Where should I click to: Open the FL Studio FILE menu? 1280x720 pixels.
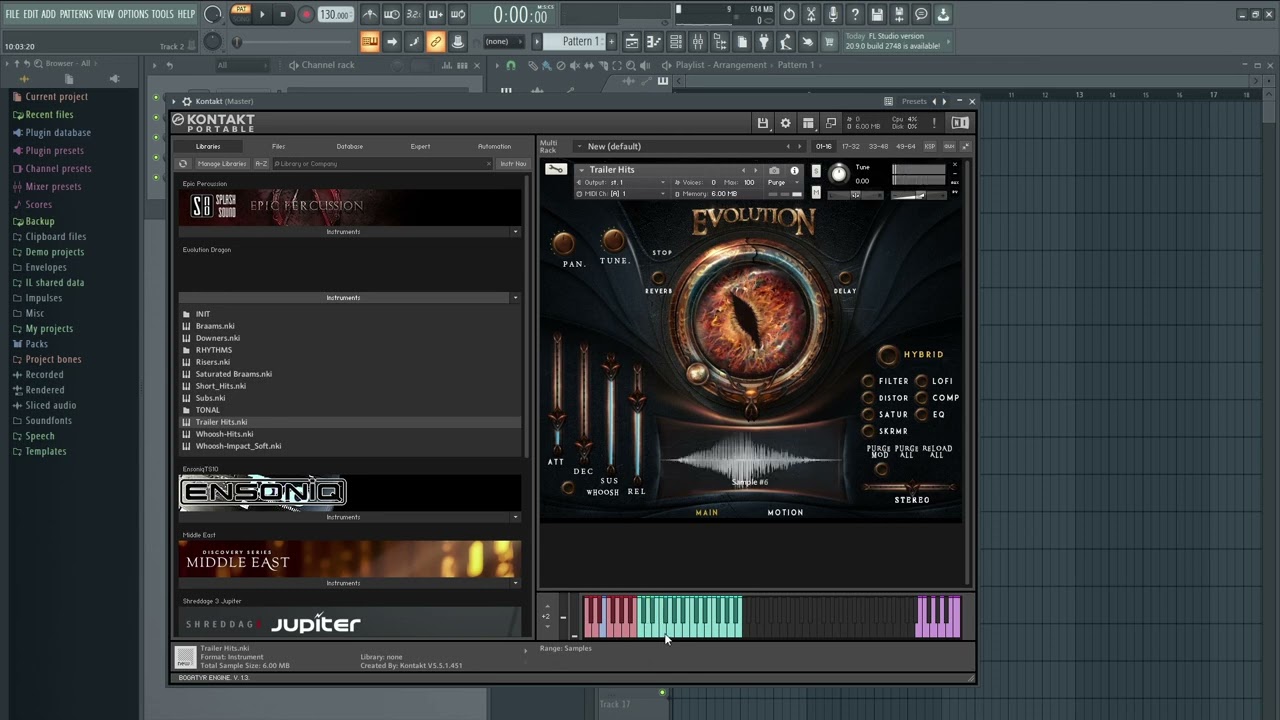[x=12, y=14]
